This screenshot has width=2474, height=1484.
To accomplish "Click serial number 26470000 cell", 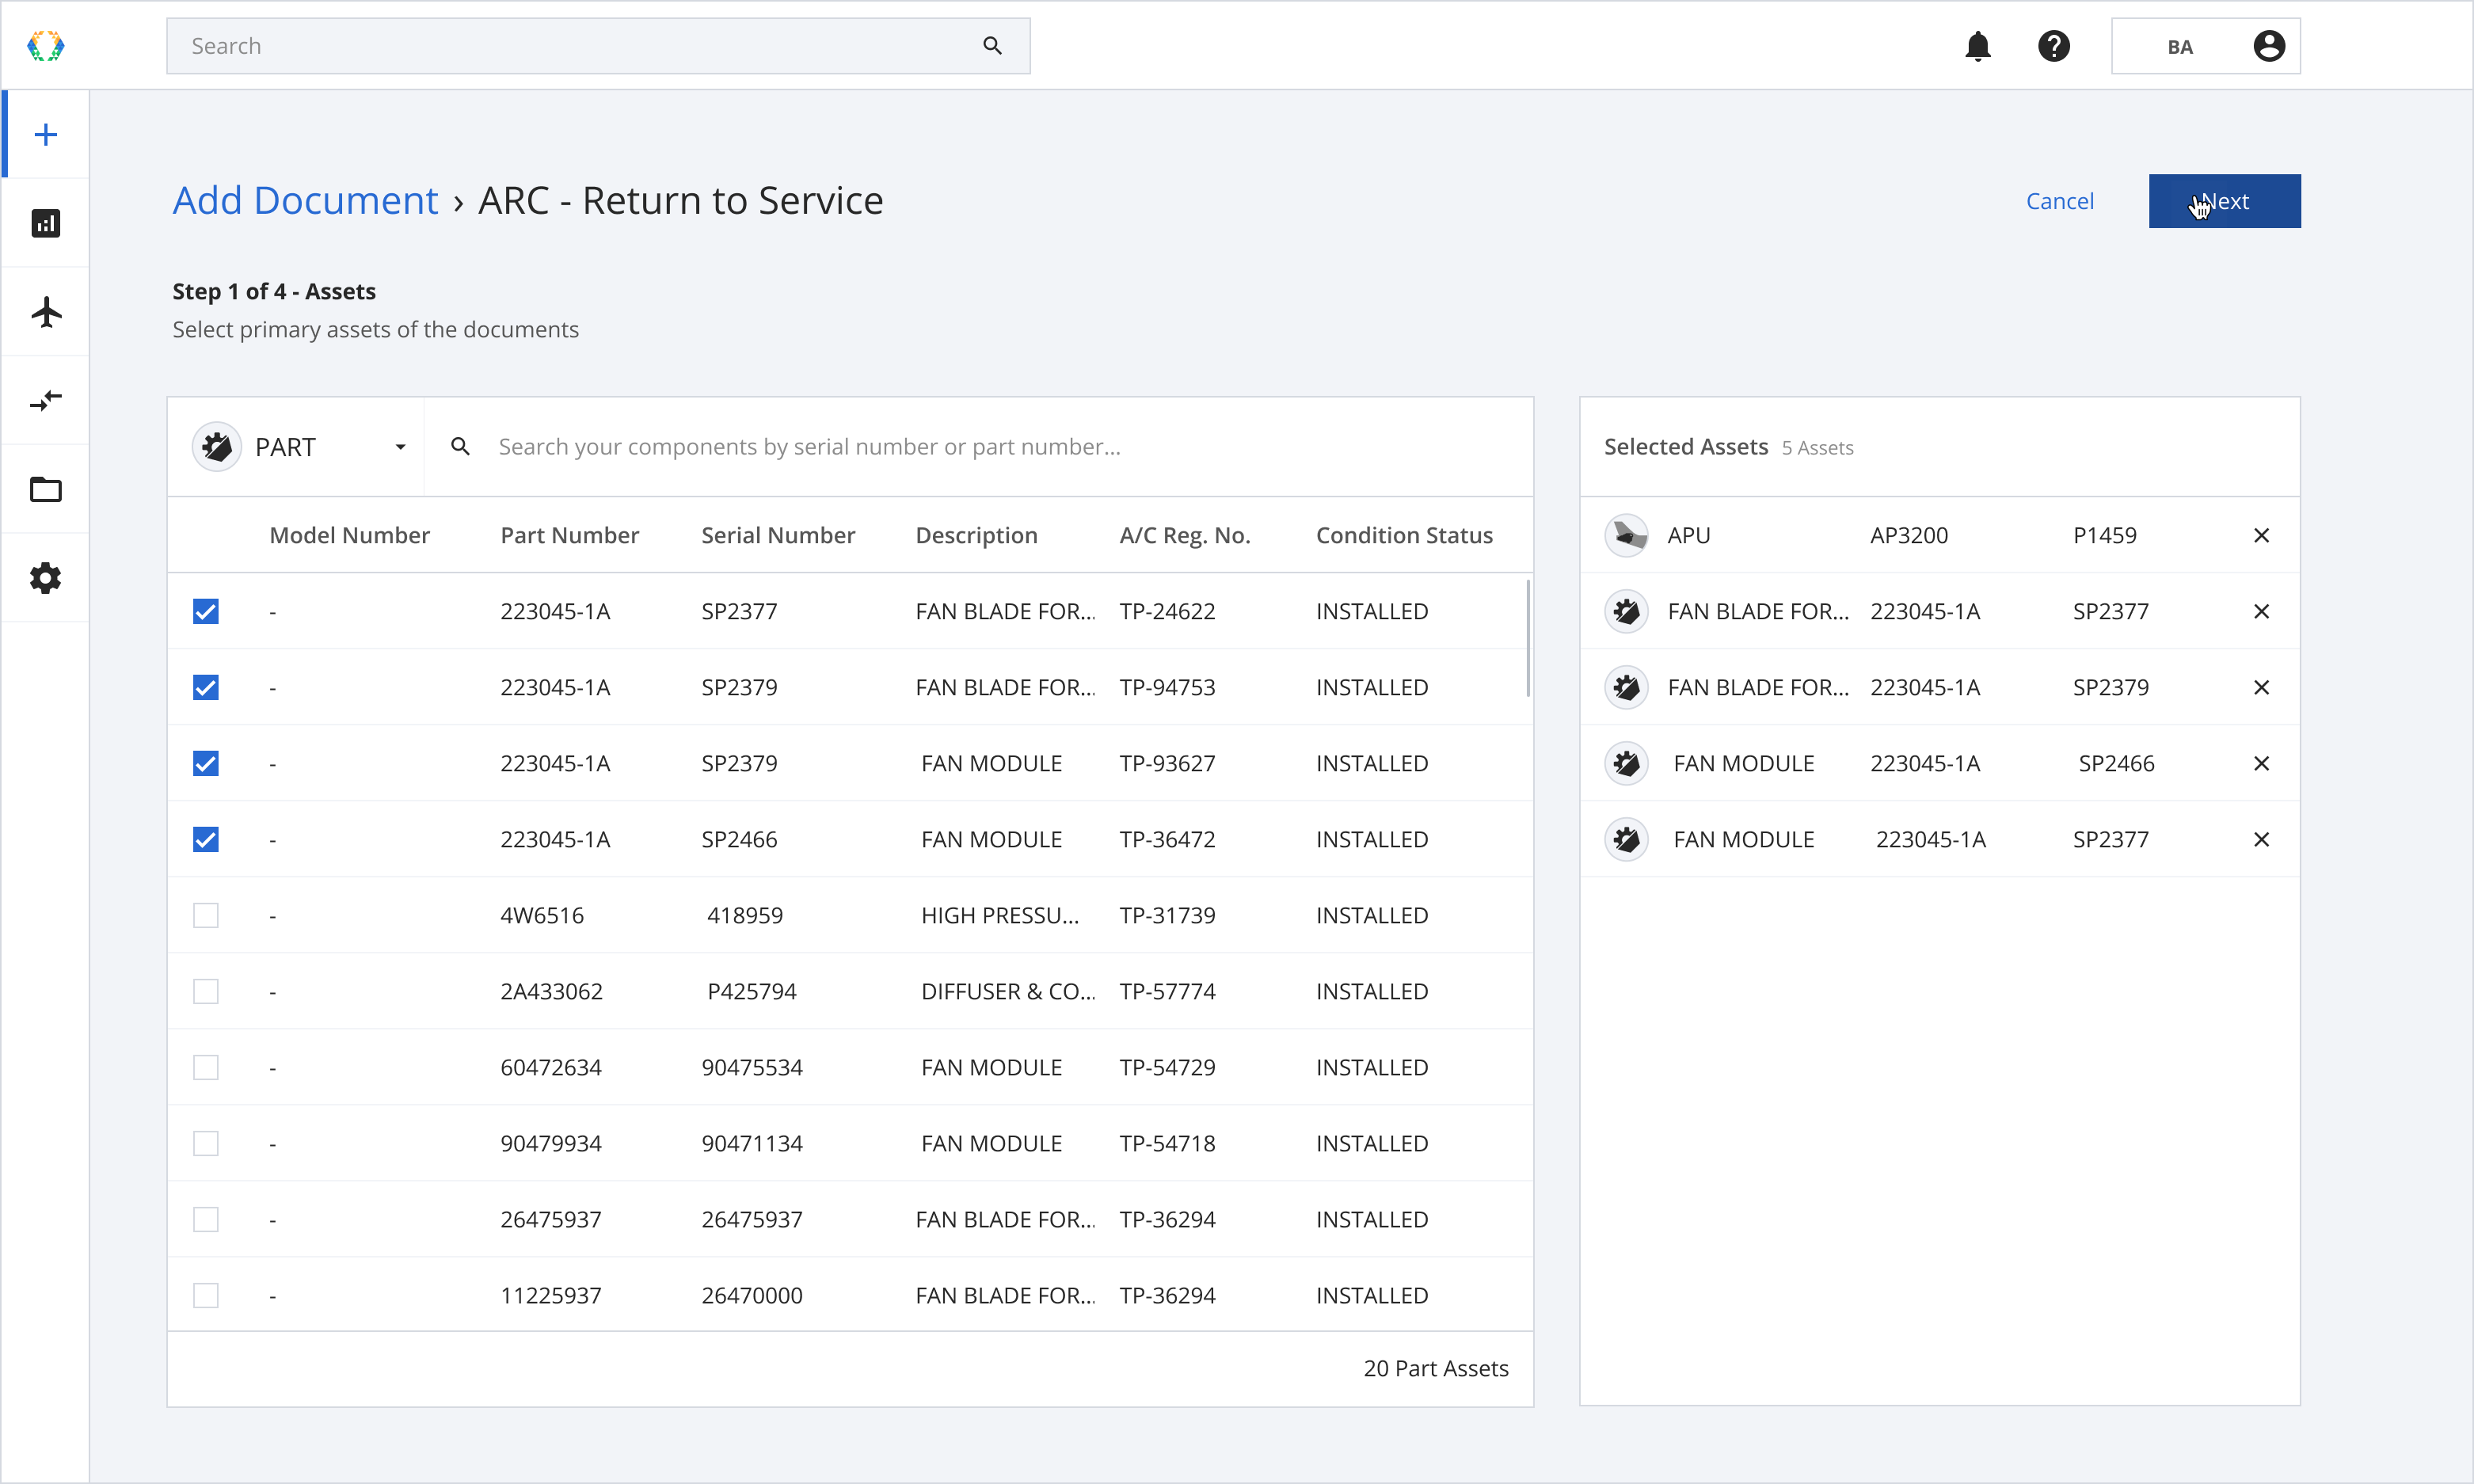I will (752, 1296).
